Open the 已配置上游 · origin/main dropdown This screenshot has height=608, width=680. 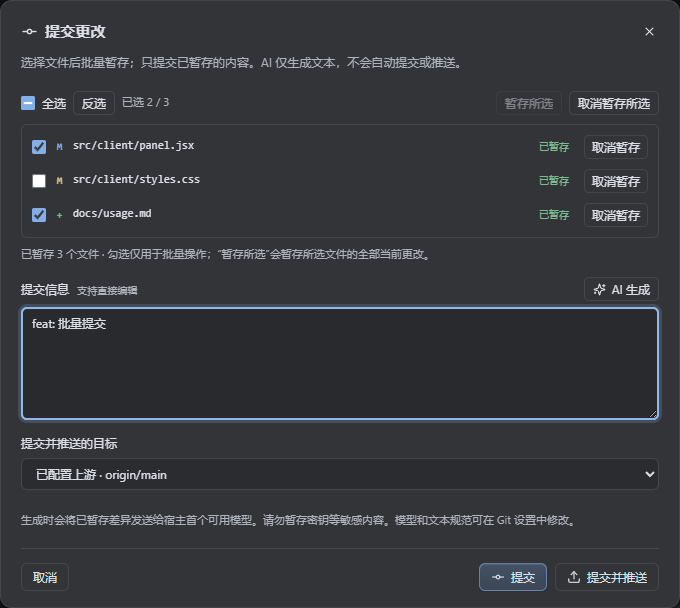point(340,474)
